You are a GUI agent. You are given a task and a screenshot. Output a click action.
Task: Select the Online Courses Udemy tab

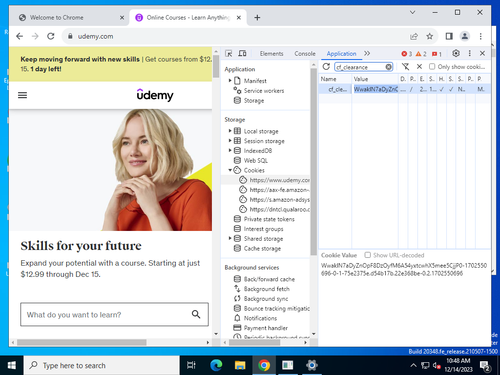point(188,18)
